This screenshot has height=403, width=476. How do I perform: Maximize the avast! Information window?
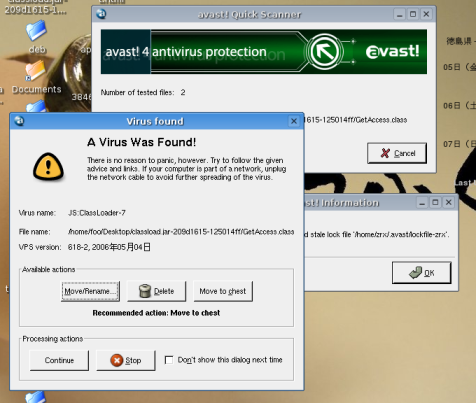(435, 203)
